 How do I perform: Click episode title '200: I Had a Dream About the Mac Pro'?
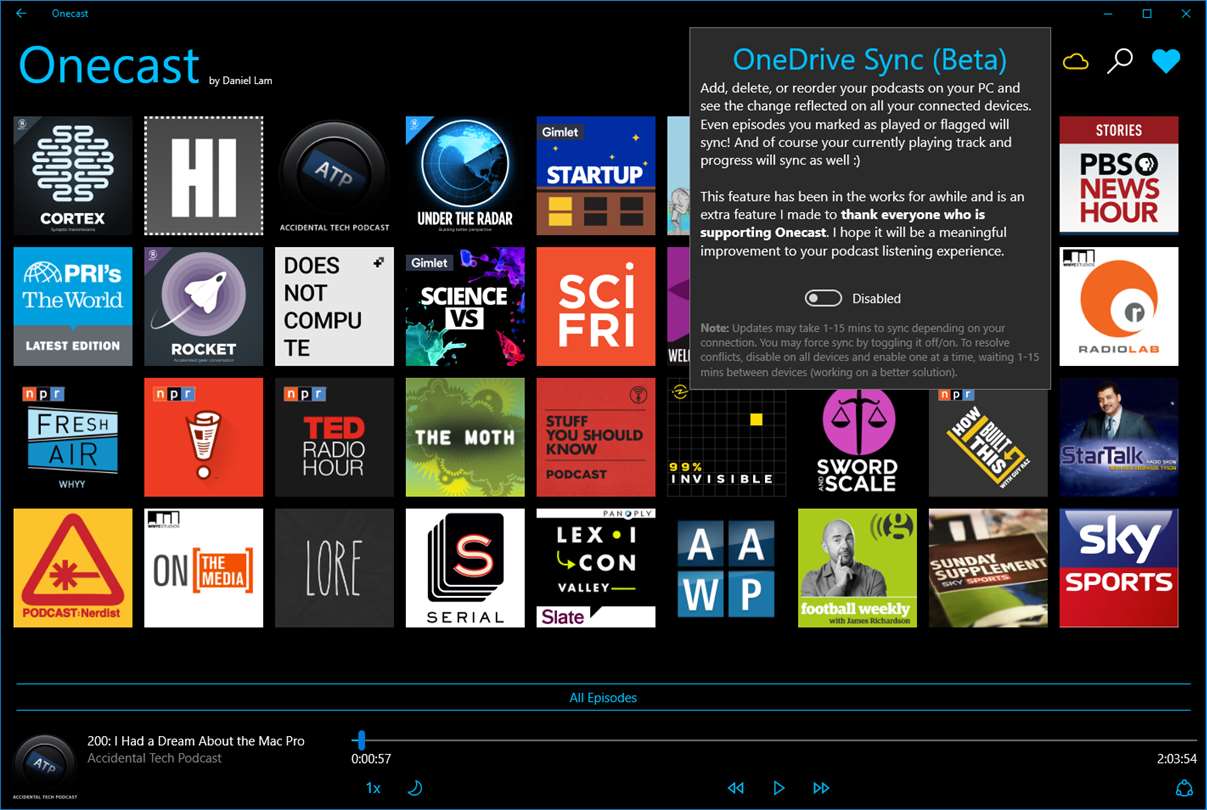pyautogui.click(x=196, y=741)
